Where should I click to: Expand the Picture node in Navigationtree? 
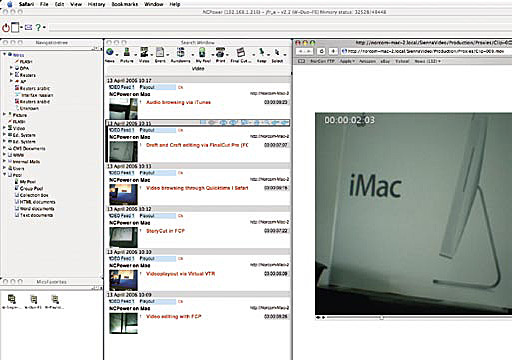click(5, 114)
